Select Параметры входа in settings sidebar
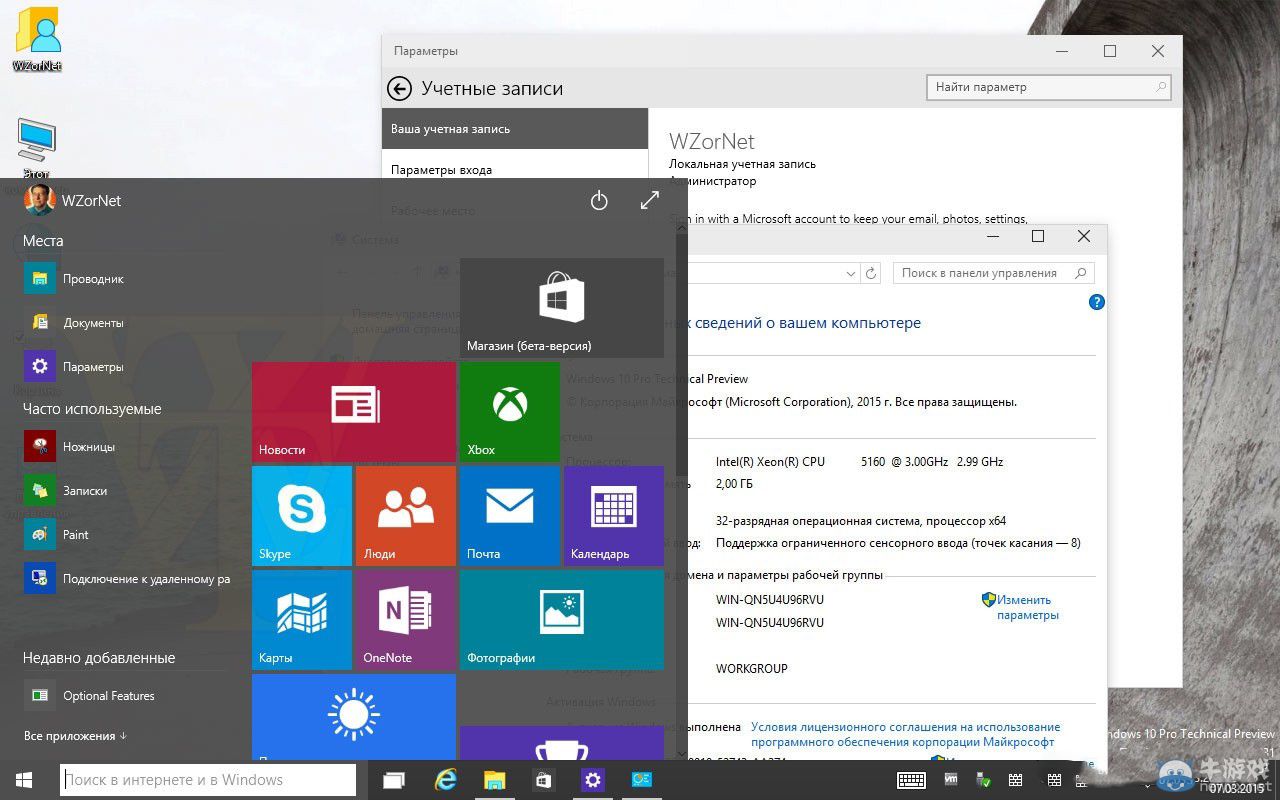1280x800 pixels. (515, 170)
